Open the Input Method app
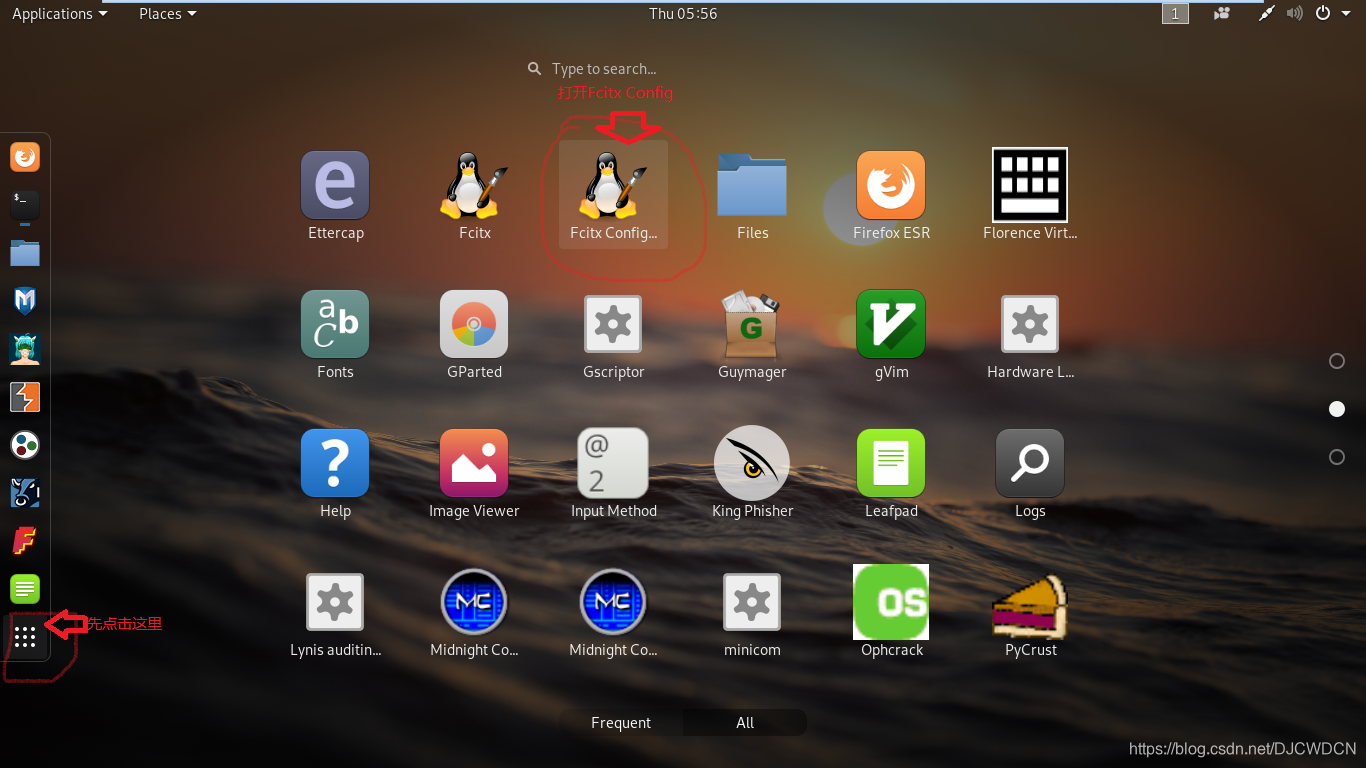The height and width of the screenshot is (768, 1366). tap(613, 474)
